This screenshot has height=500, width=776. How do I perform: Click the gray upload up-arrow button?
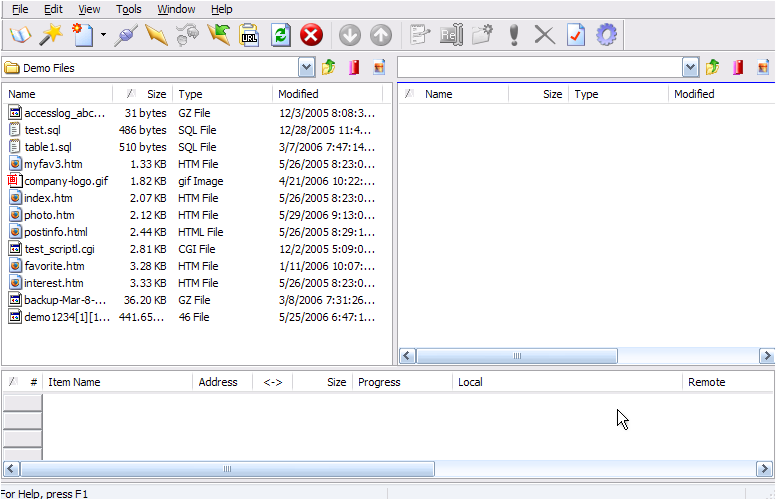click(x=381, y=35)
